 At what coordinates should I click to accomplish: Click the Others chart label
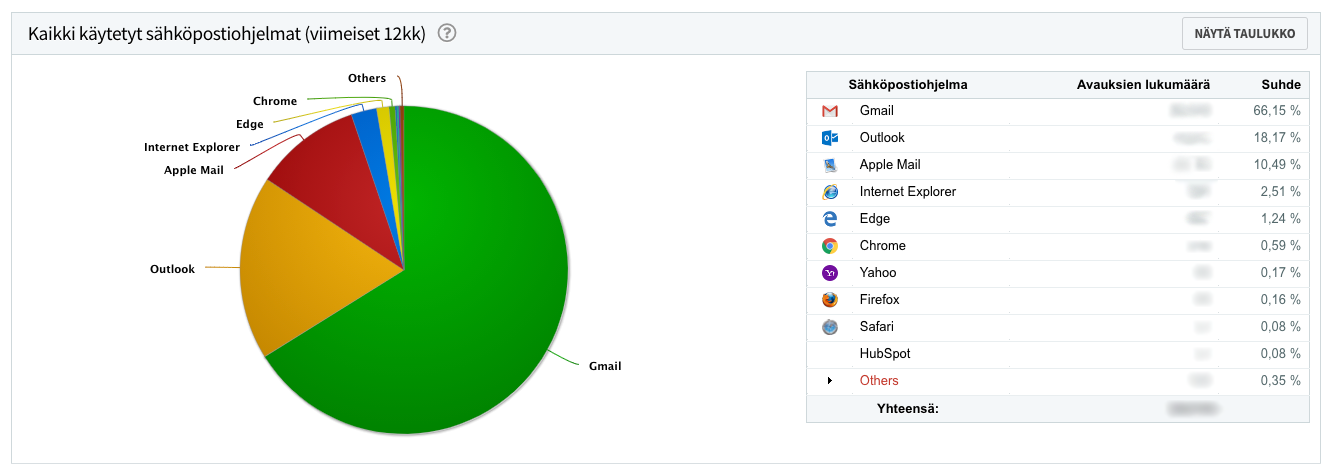click(x=367, y=78)
